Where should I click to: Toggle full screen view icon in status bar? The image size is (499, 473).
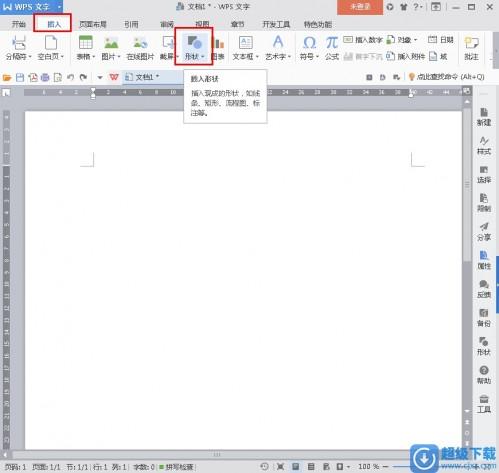coord(280,467)
